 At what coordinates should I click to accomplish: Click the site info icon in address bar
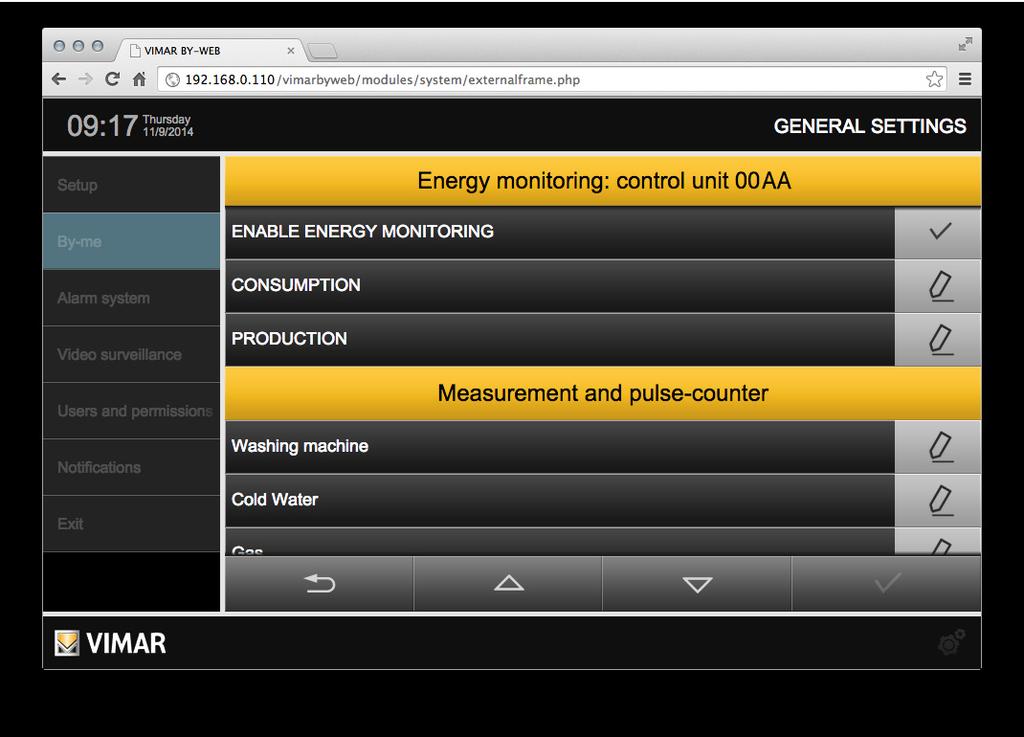(x=172, y=80)
